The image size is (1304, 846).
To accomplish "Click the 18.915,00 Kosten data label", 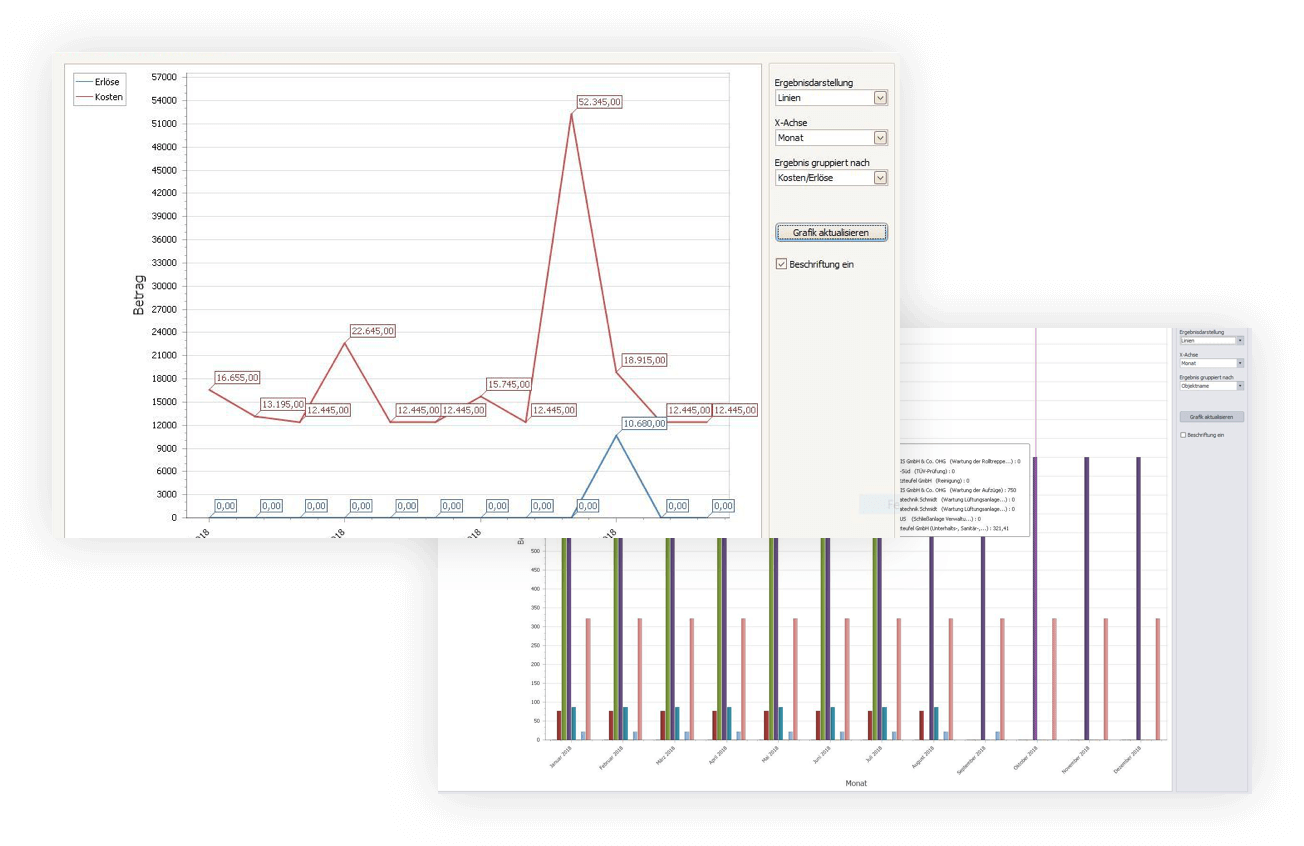I will tap(644, 360).
